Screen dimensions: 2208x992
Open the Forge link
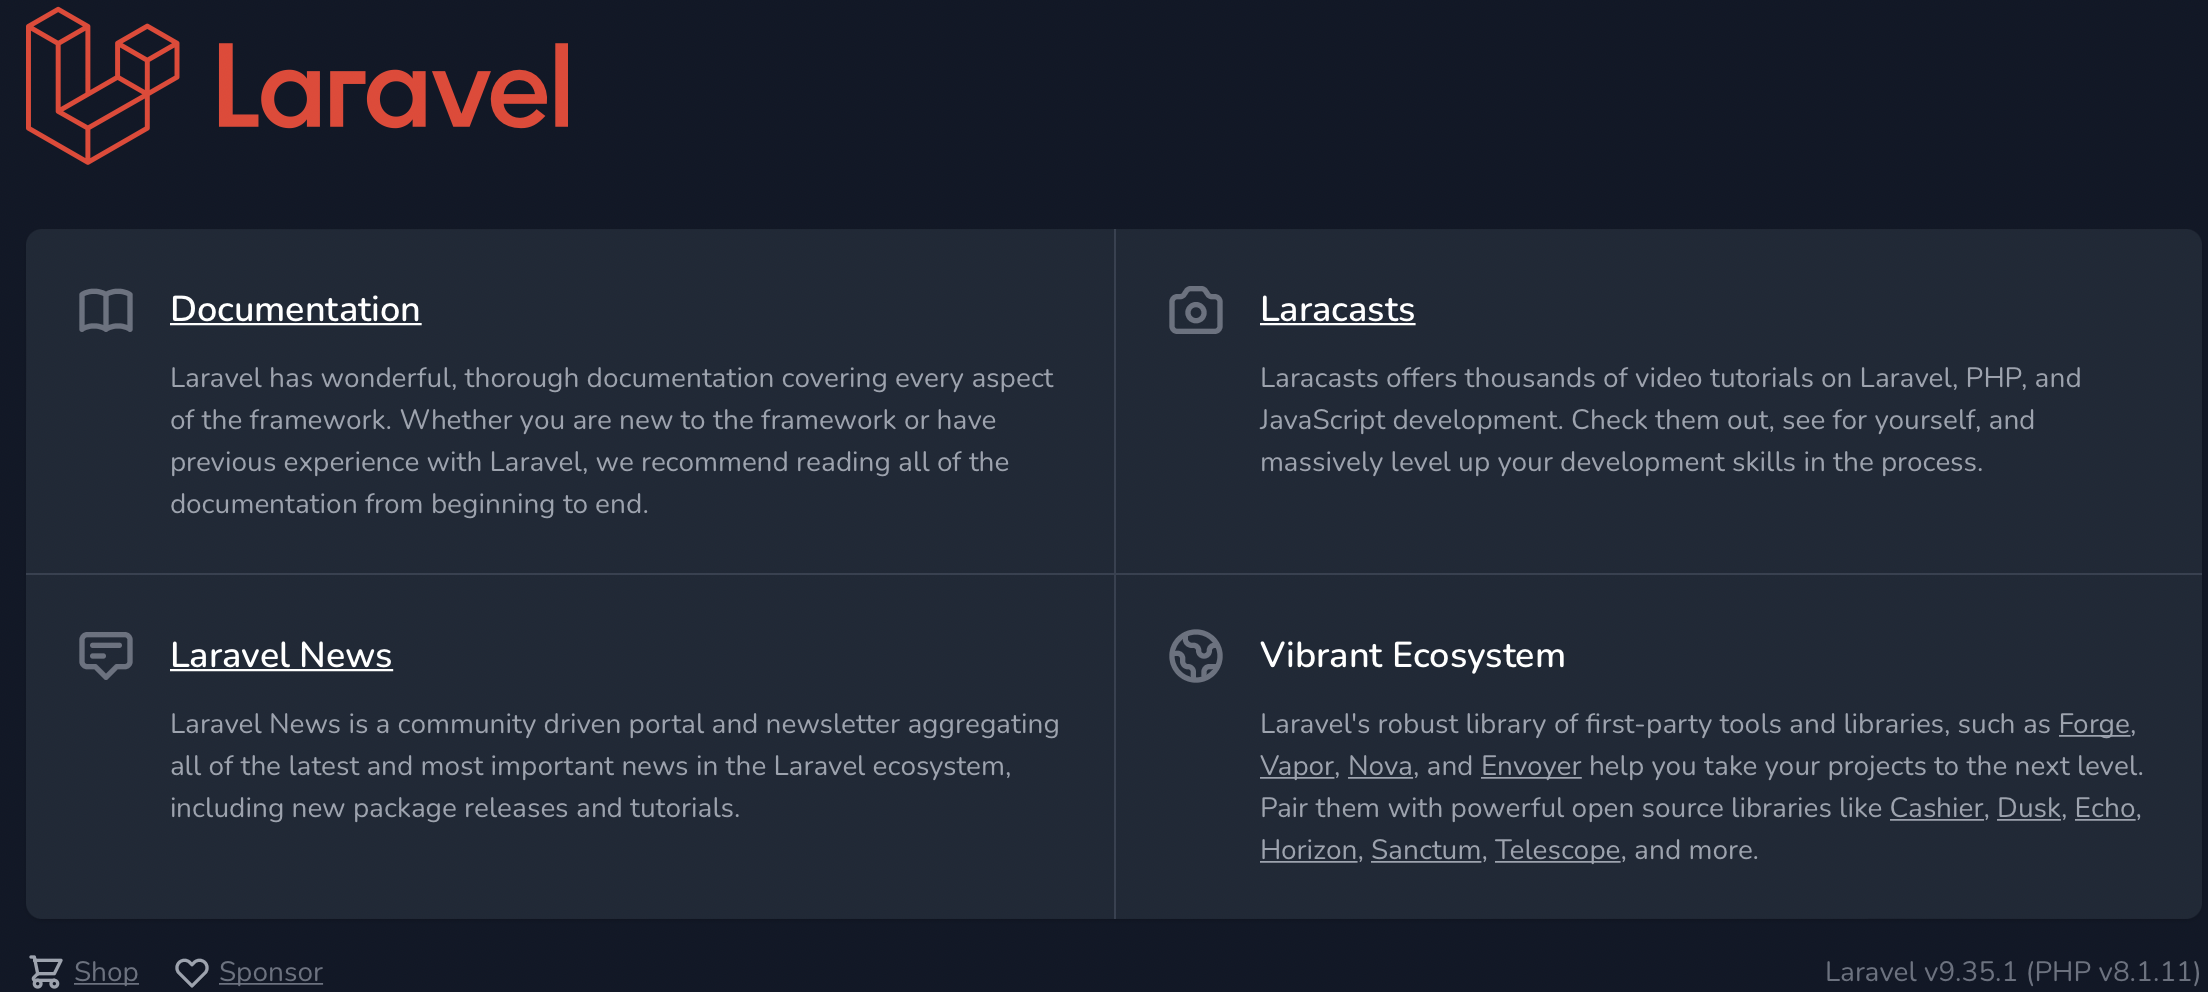(x=2093, y=724)
